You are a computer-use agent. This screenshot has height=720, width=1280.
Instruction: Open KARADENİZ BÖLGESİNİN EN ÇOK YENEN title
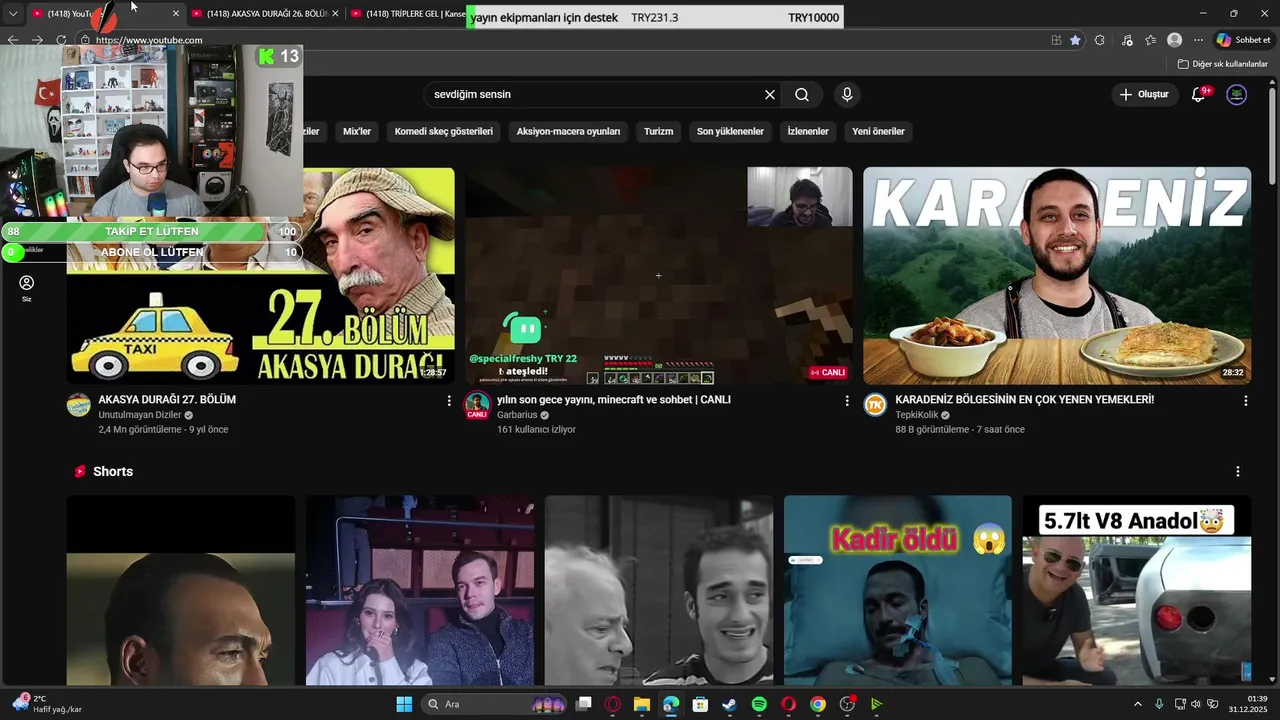tap(1025, 400)
